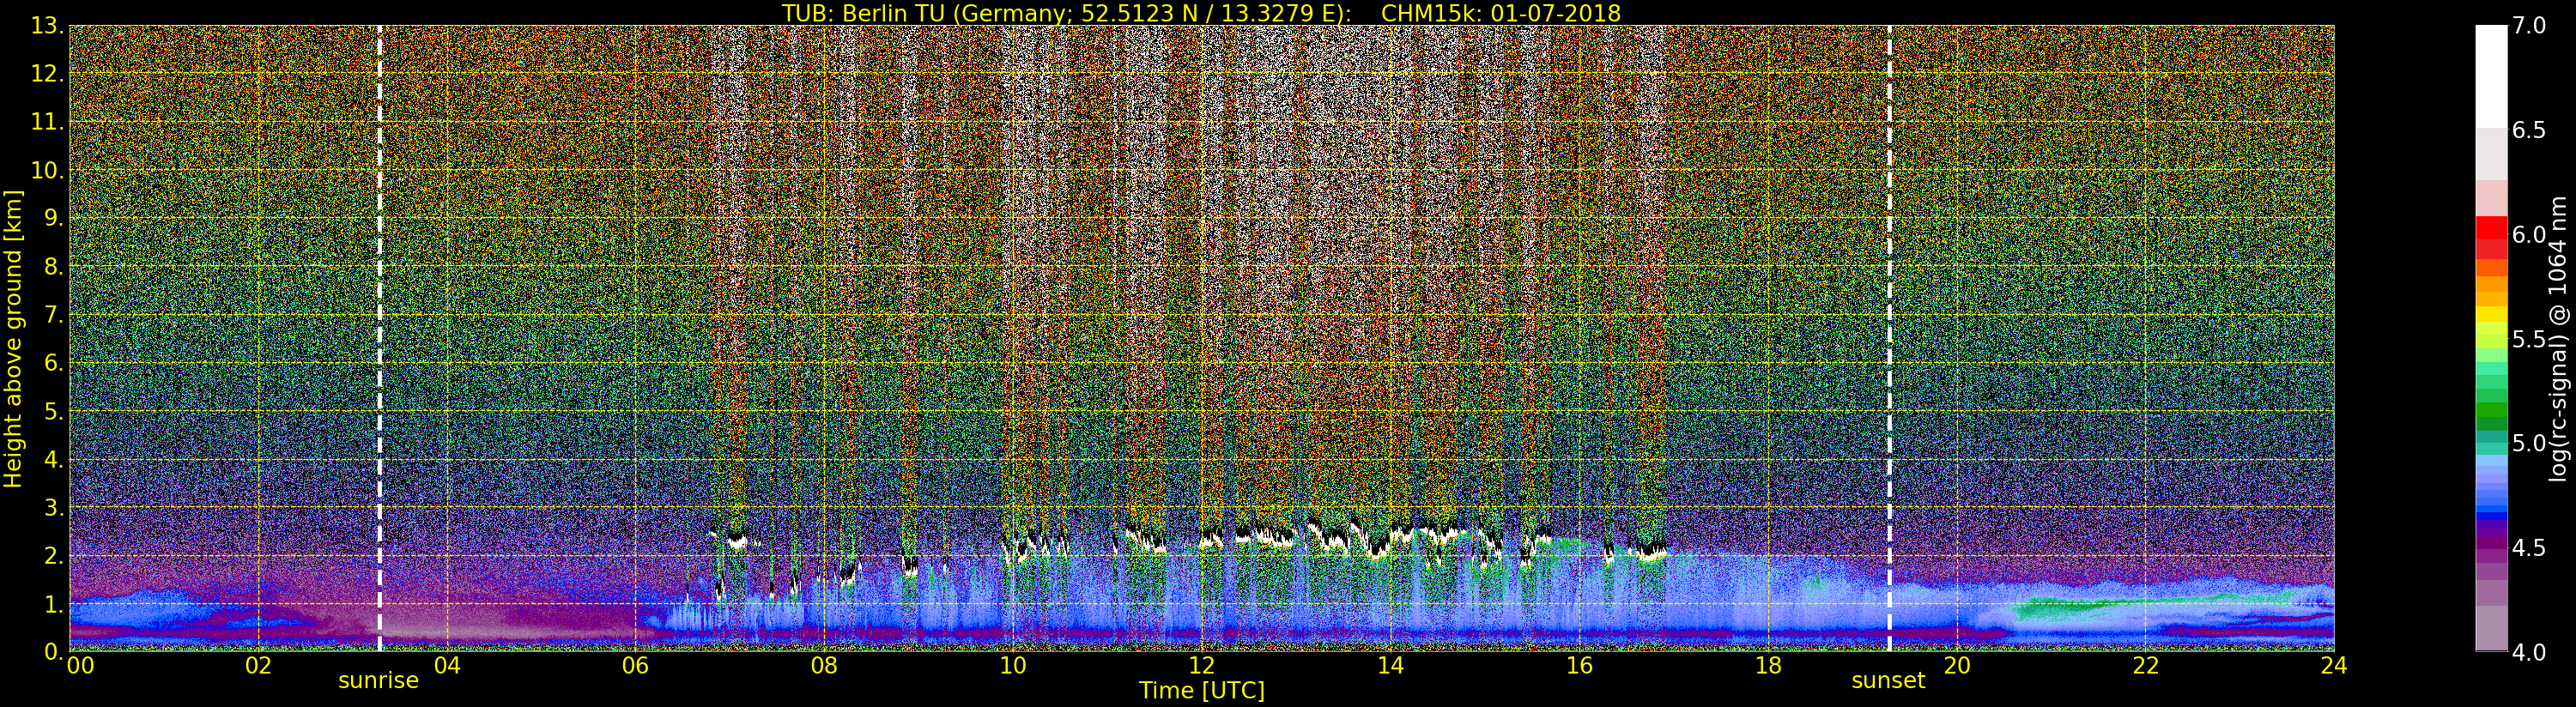Click the "11." tick label on the height axis
2576x707 pixels.
[48, 122]
